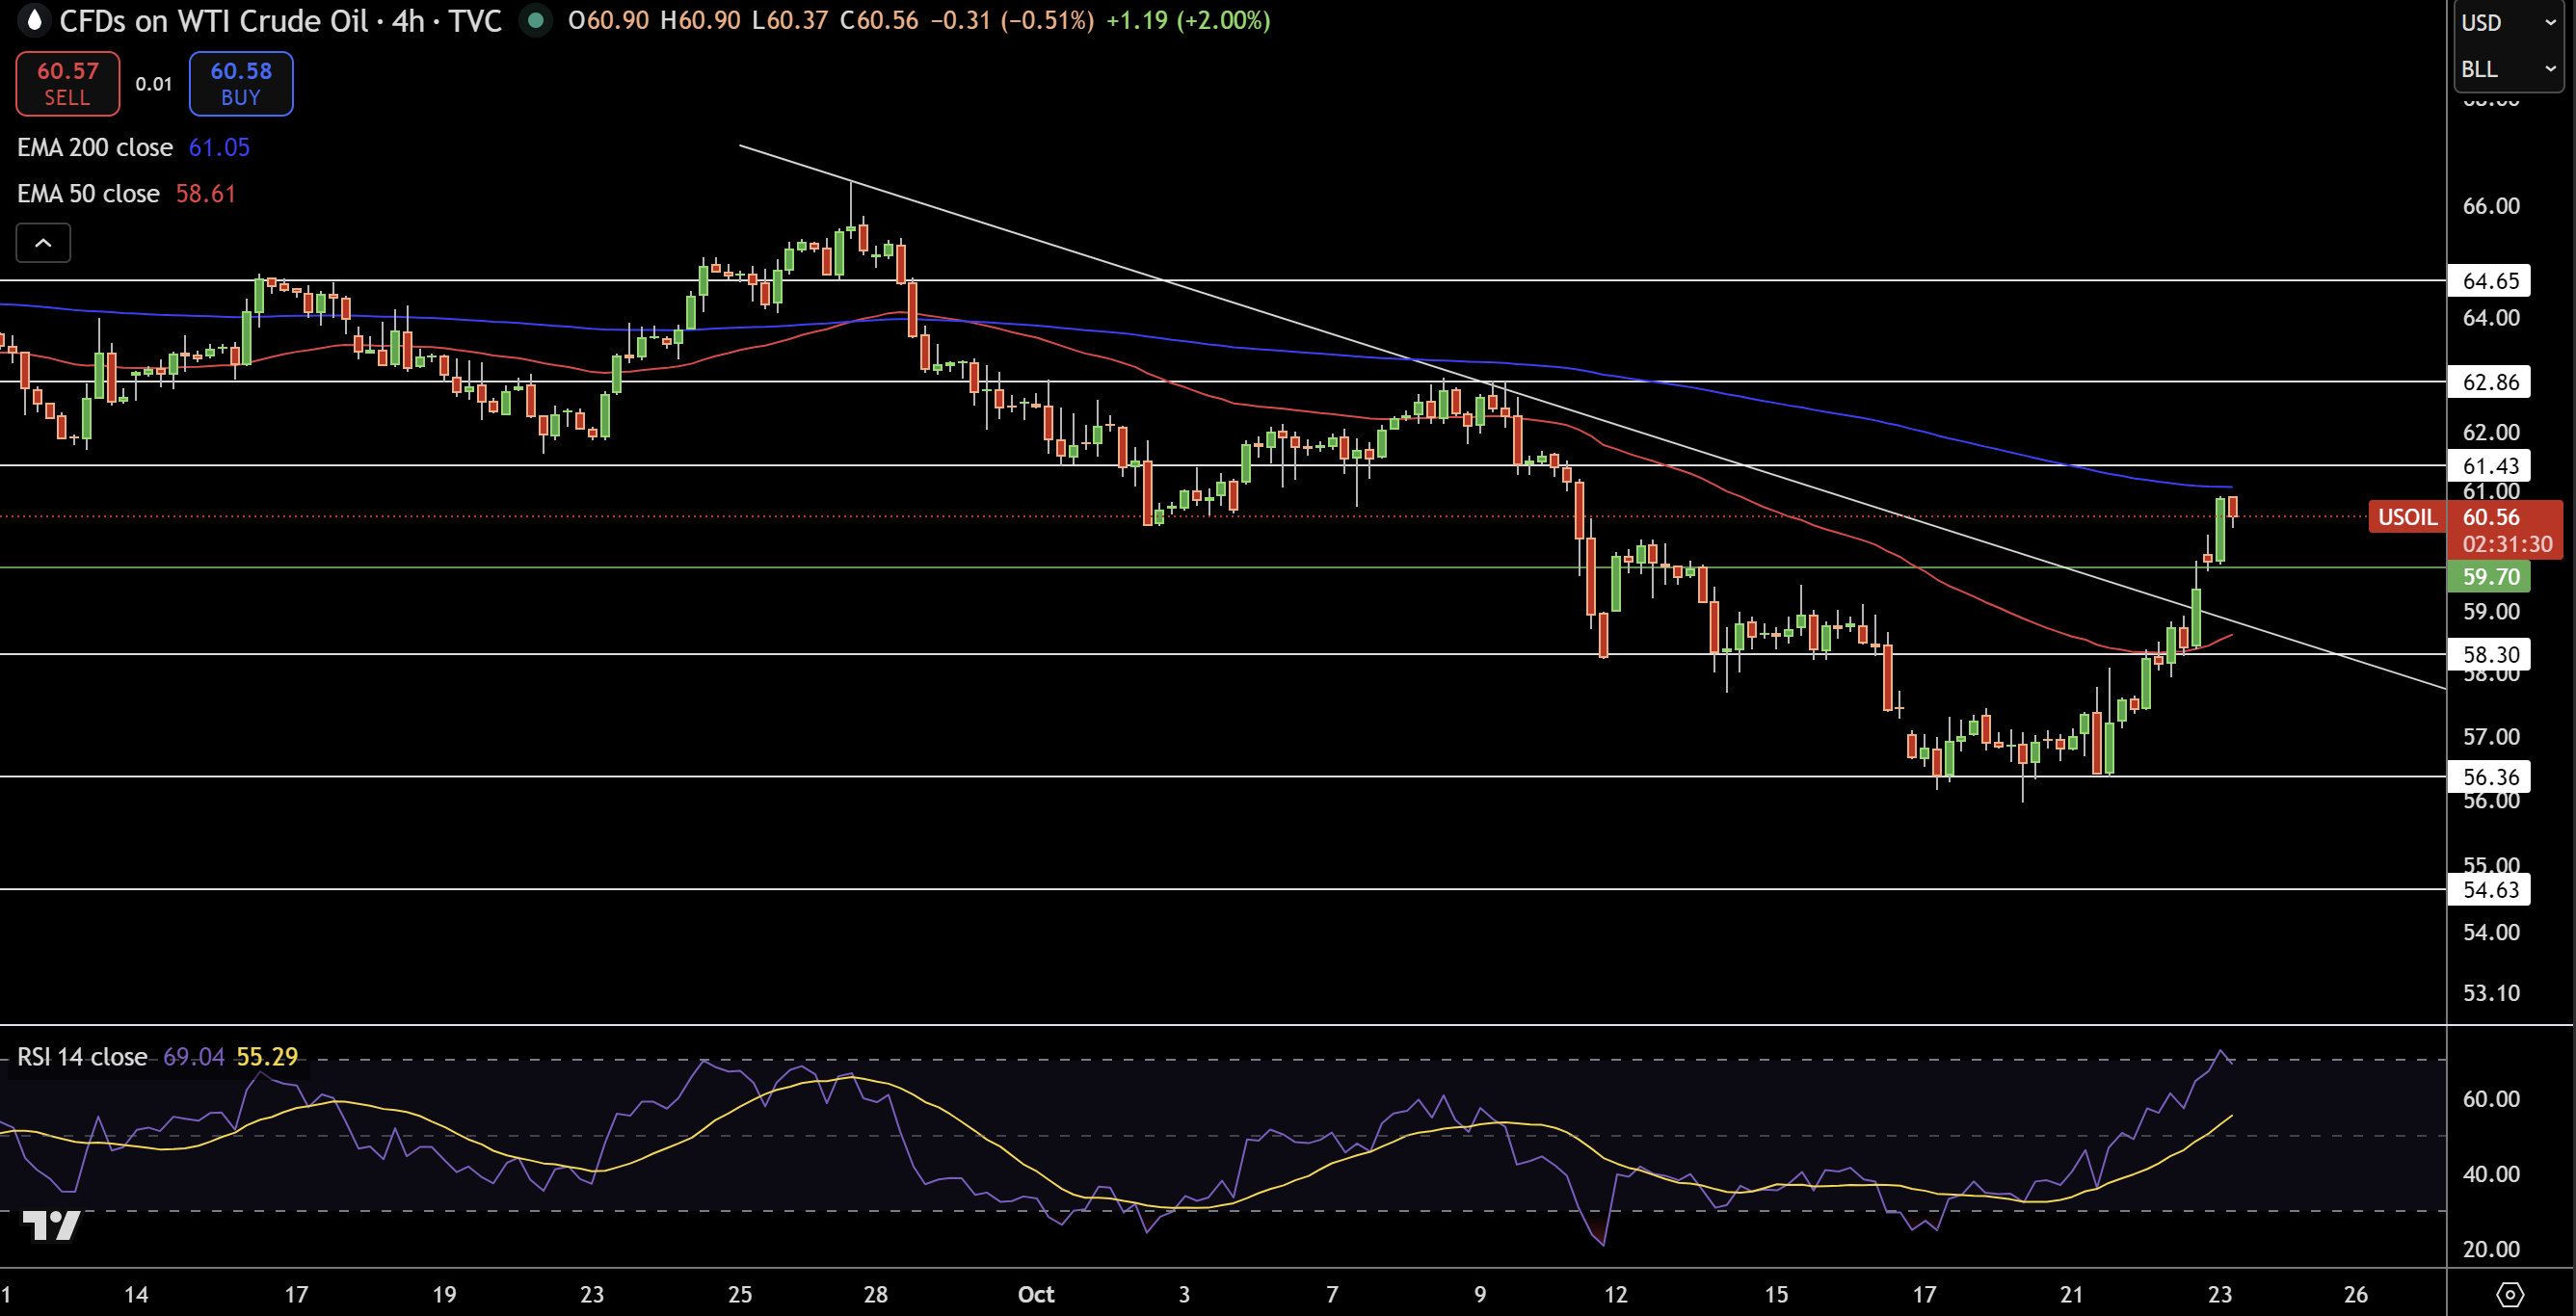
Task: Click the Oct label on the time axis
Action: tap(1036, 1294)
